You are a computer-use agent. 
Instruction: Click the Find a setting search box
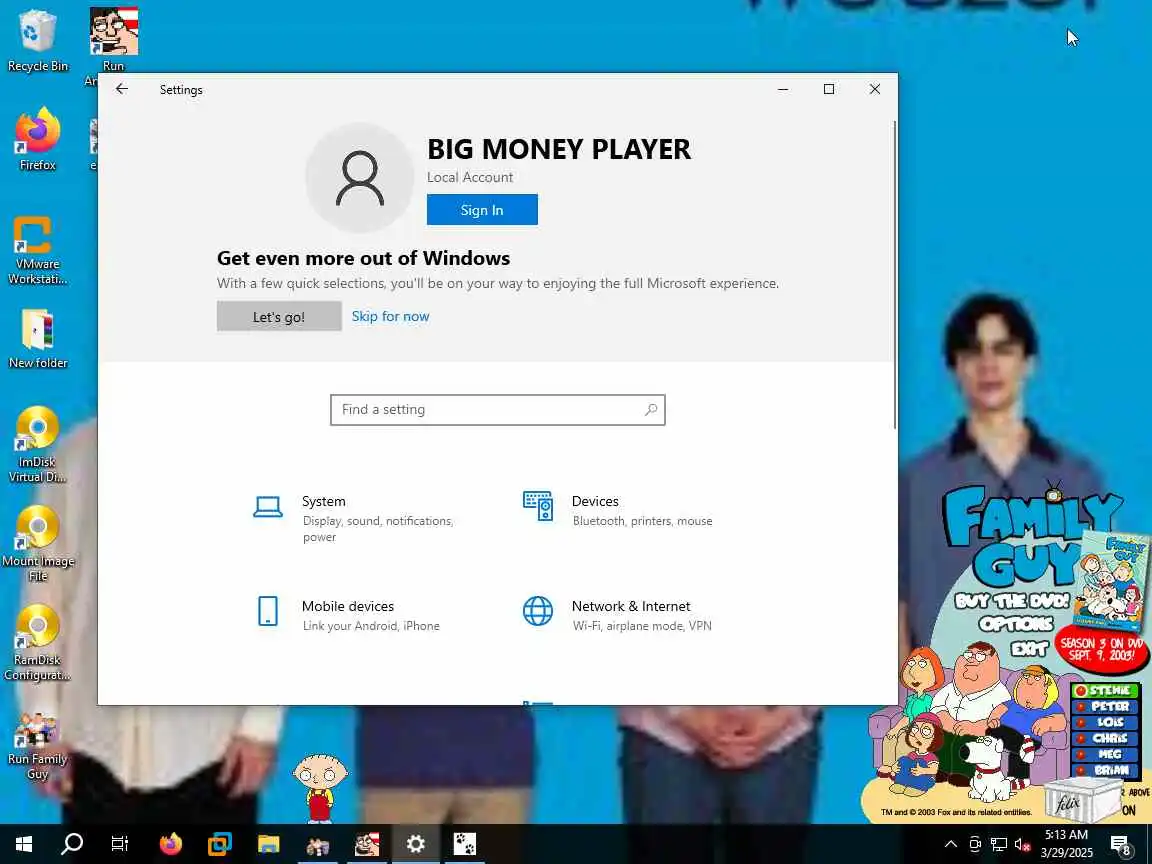click(x=497, y=410)
